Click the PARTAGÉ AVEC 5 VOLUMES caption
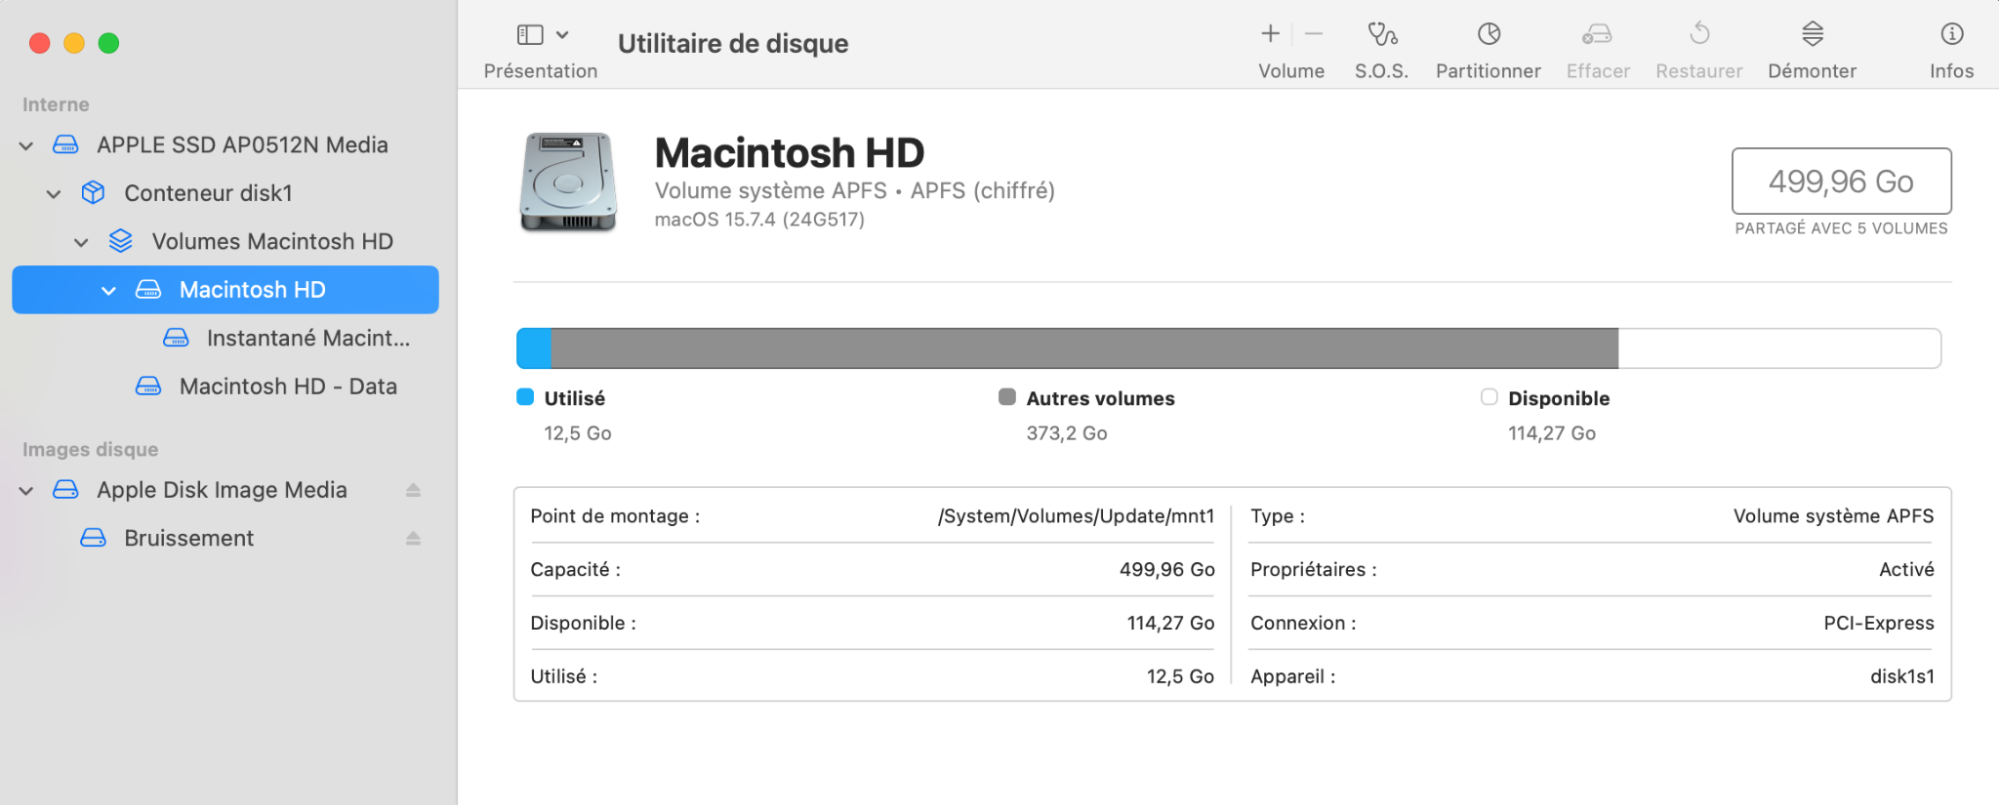This screenshot has width=1999, height=806. click(x=1841, y=228)
